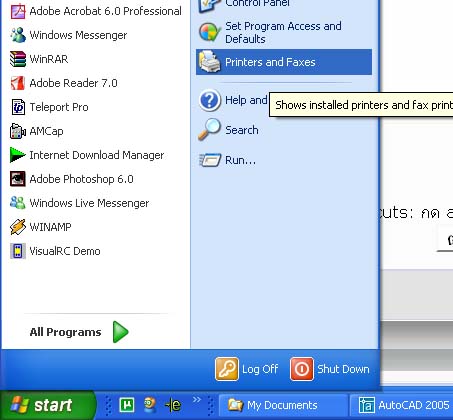Click the Set Program Access shield icon
The height and width of the screenshot is (420, 453).
pos(210,32)
